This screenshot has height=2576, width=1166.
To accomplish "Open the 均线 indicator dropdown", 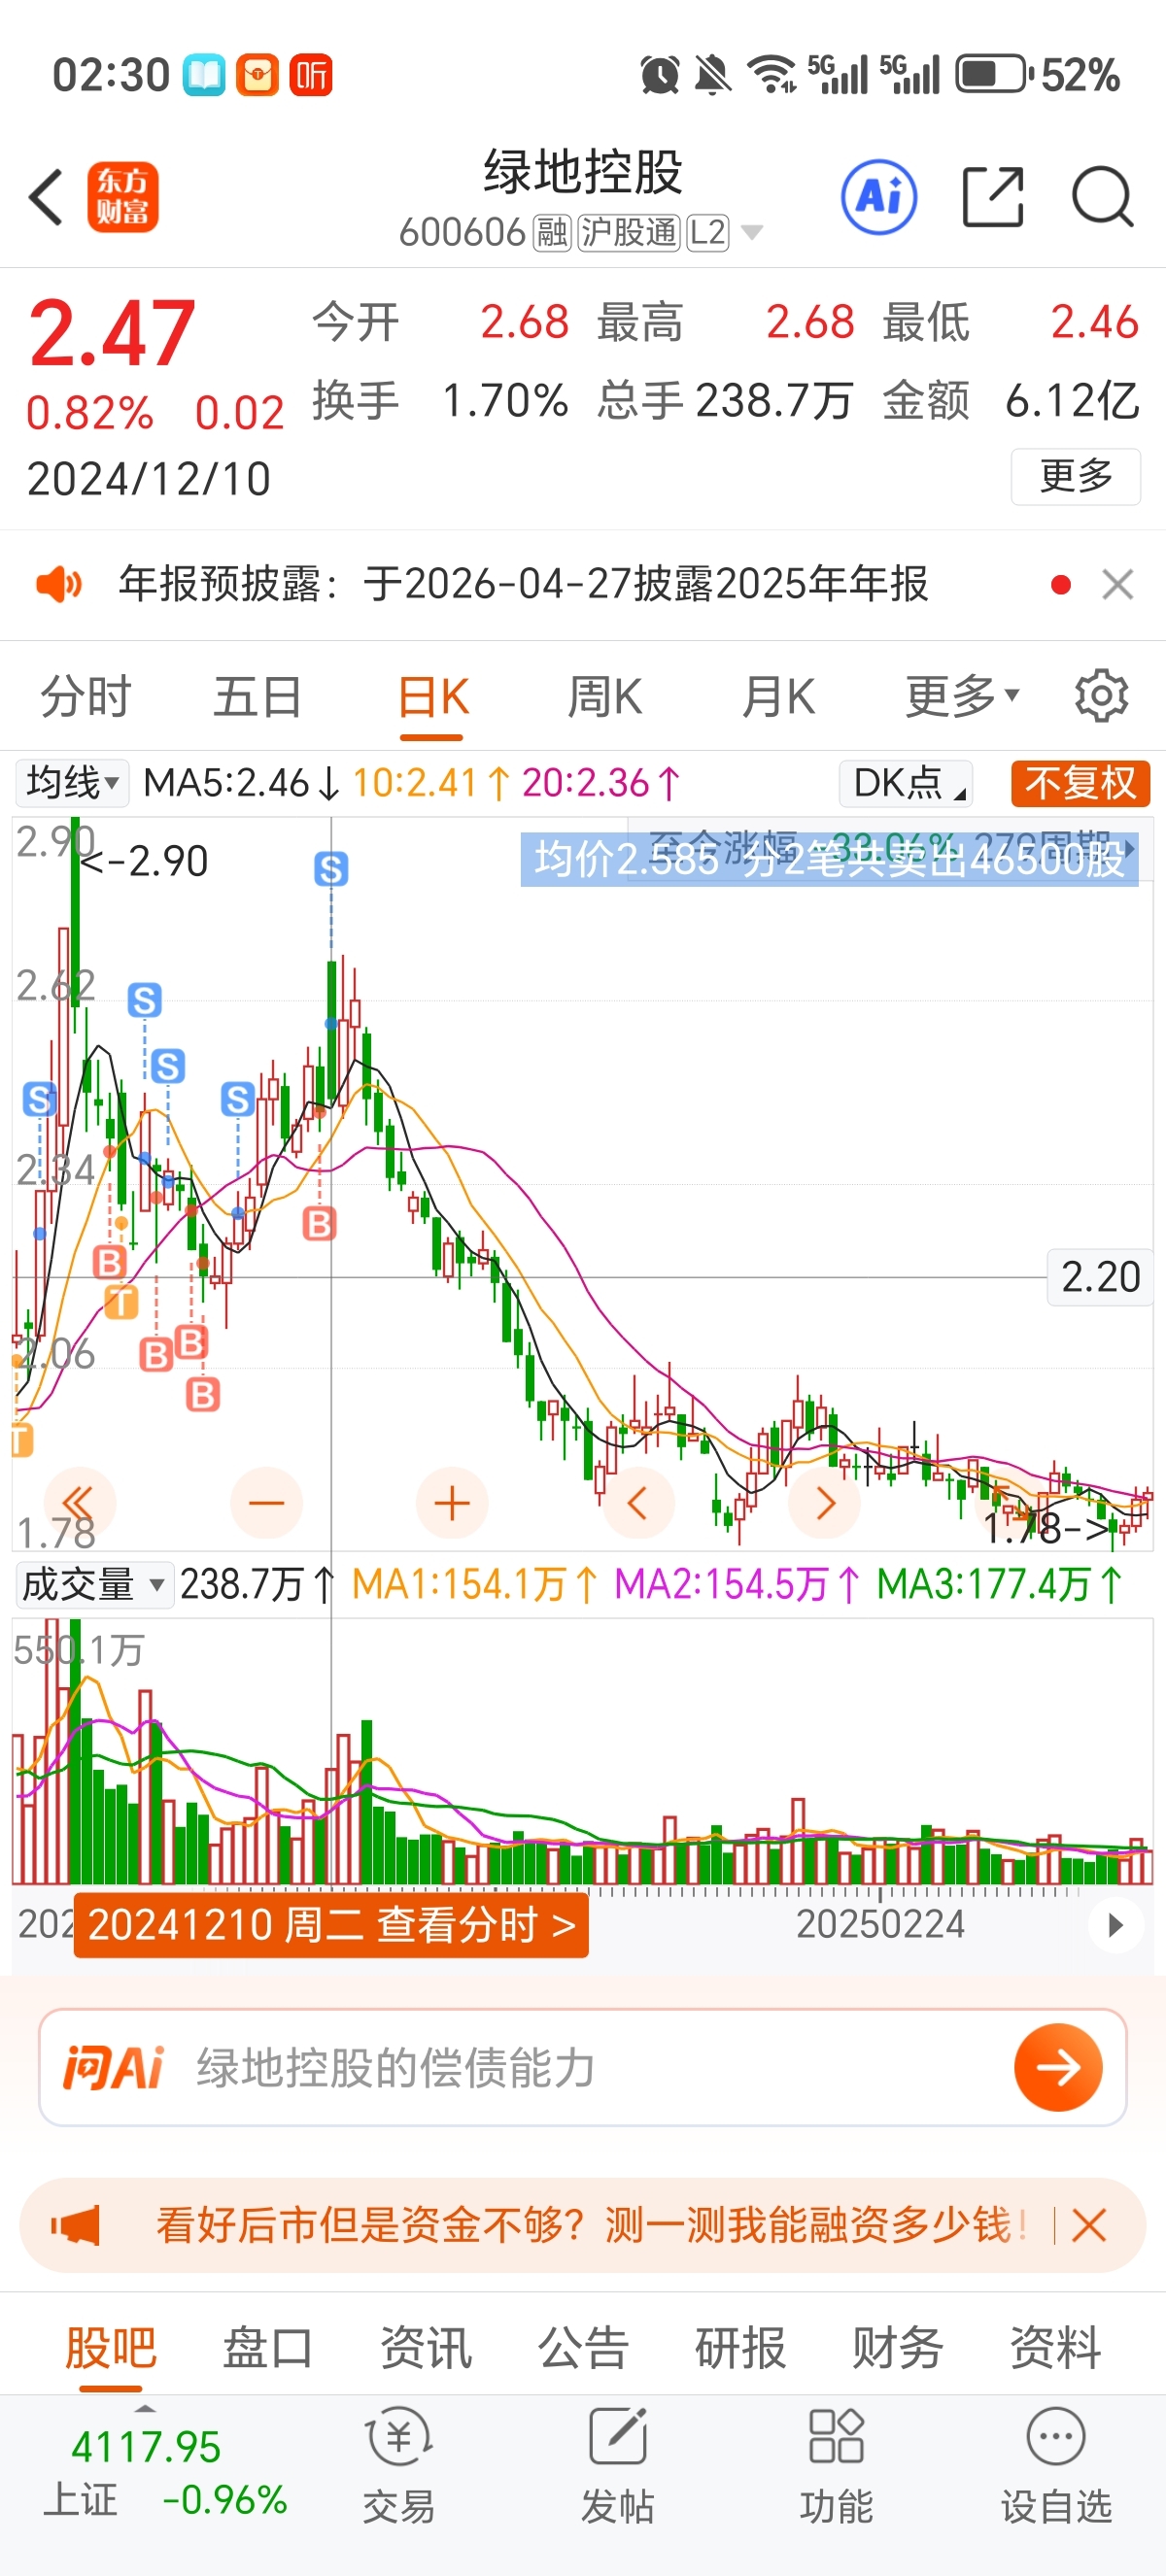I will click(71, 783).
